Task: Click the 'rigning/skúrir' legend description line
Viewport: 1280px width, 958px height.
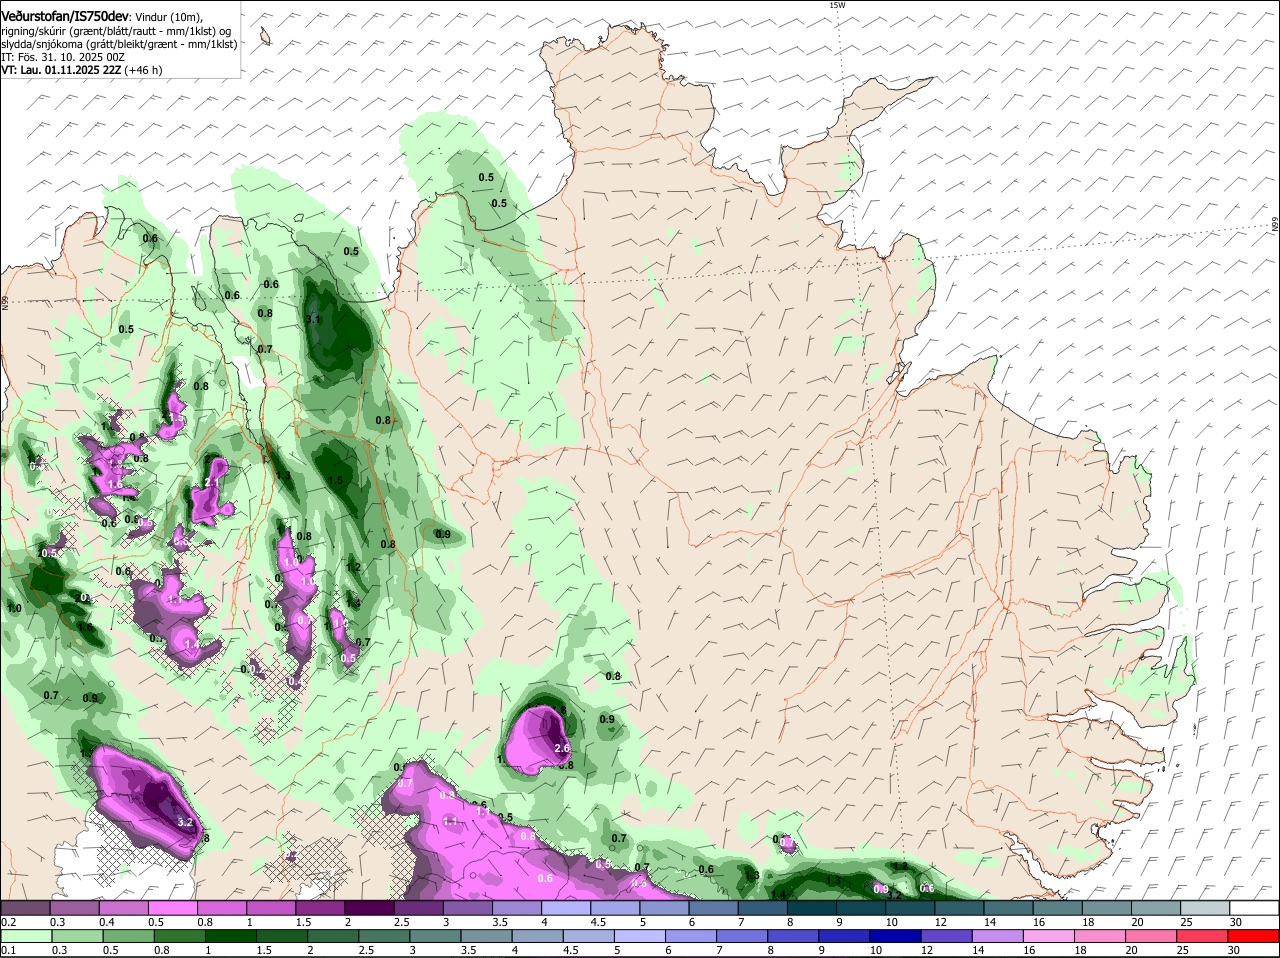Action: [117, 31]
